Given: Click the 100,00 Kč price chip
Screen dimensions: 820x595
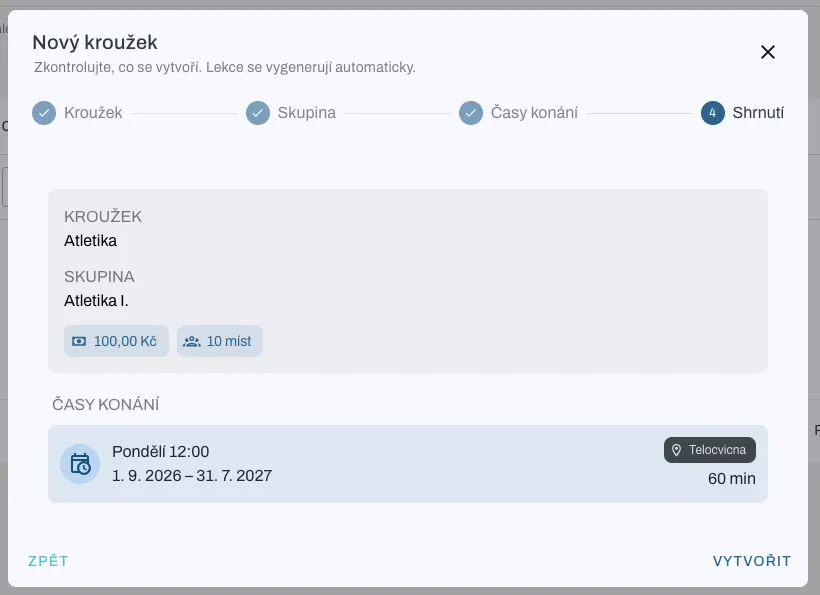Looking at the screenshot, I should tap(116, 341).
